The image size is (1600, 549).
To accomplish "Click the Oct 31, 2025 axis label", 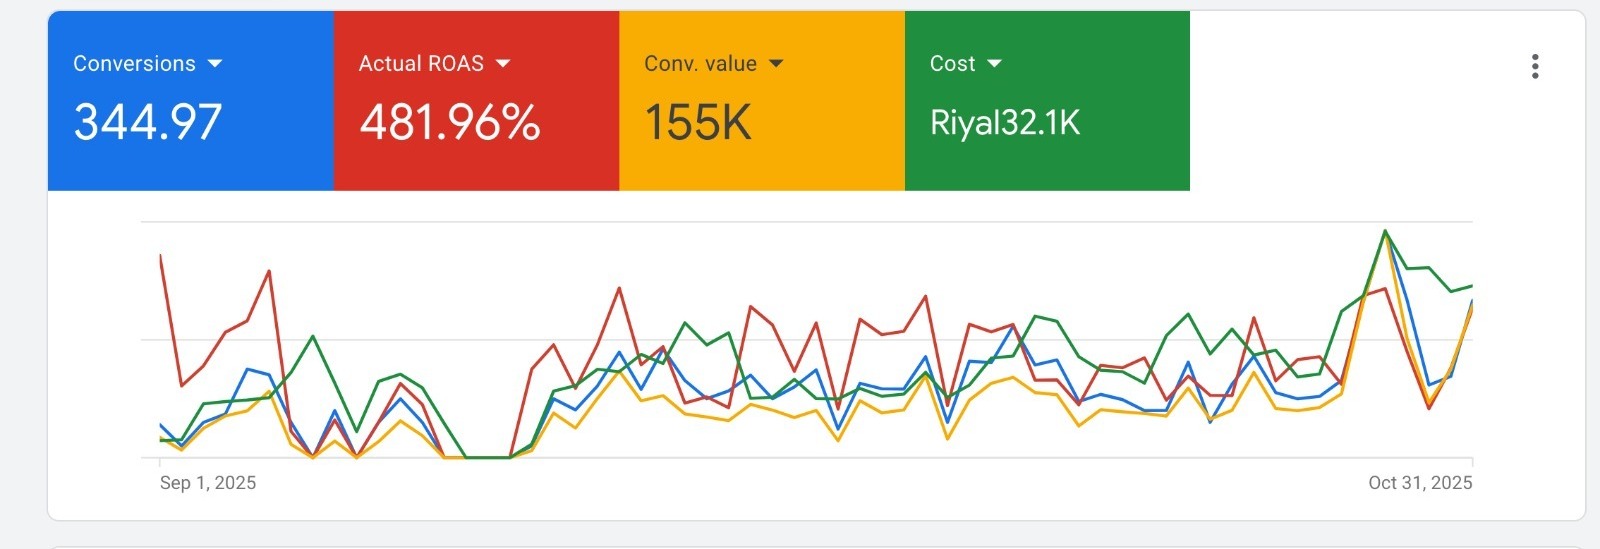I will (1420, 483).
